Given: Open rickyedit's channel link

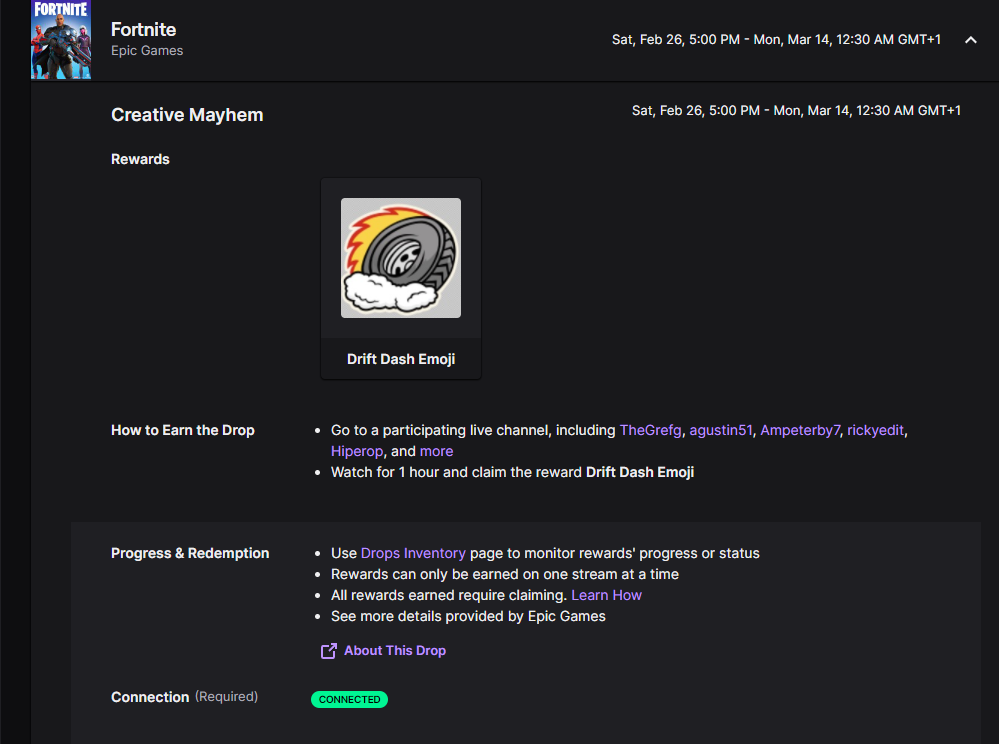Looking at the screenshot, I should point(875,430).
